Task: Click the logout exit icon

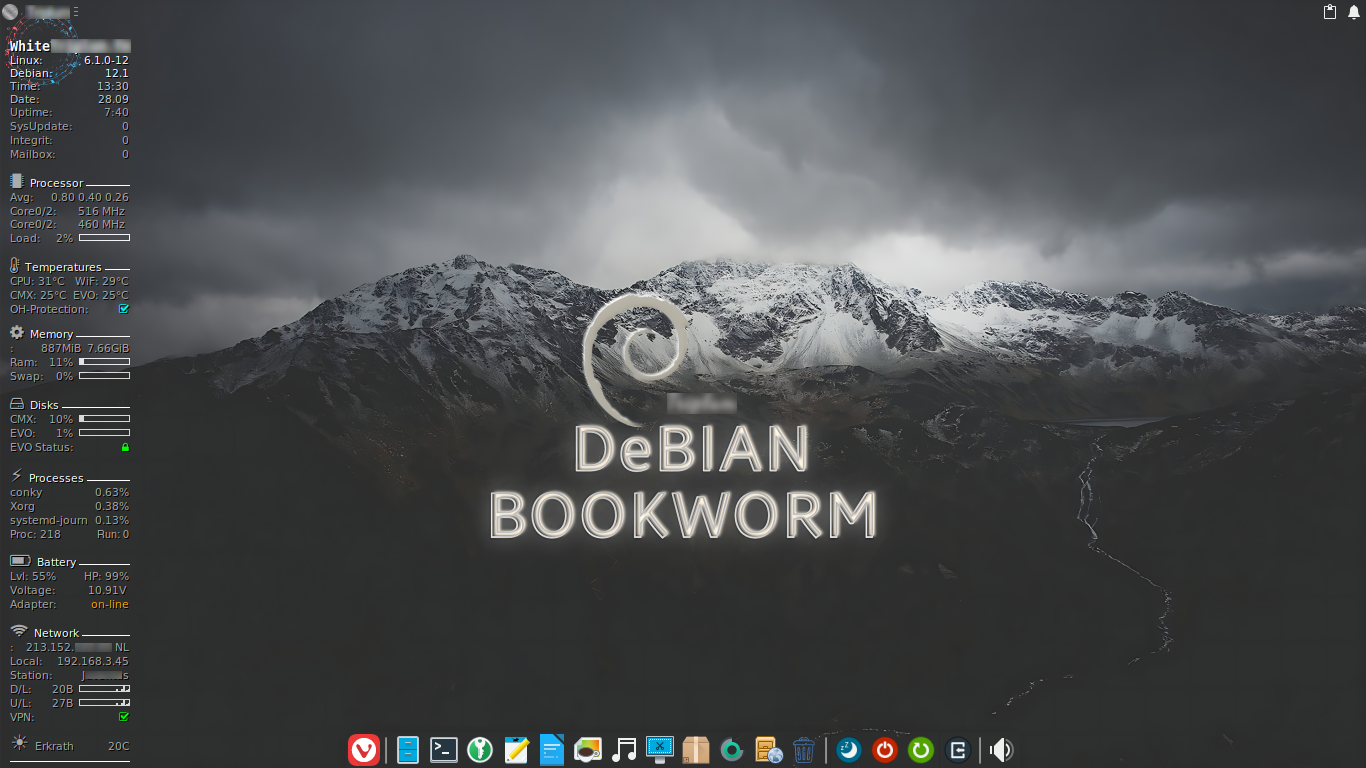Action: click(x=957, y=749)
